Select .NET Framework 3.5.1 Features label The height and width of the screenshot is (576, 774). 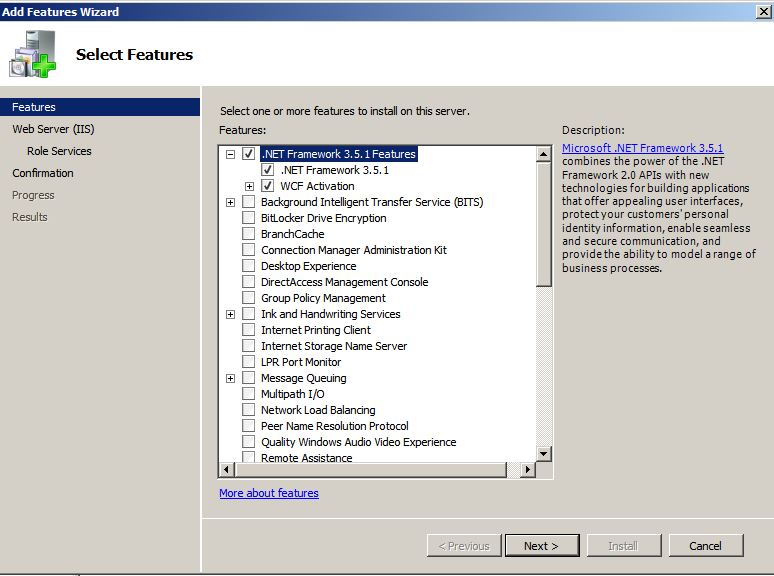point(339,154)
